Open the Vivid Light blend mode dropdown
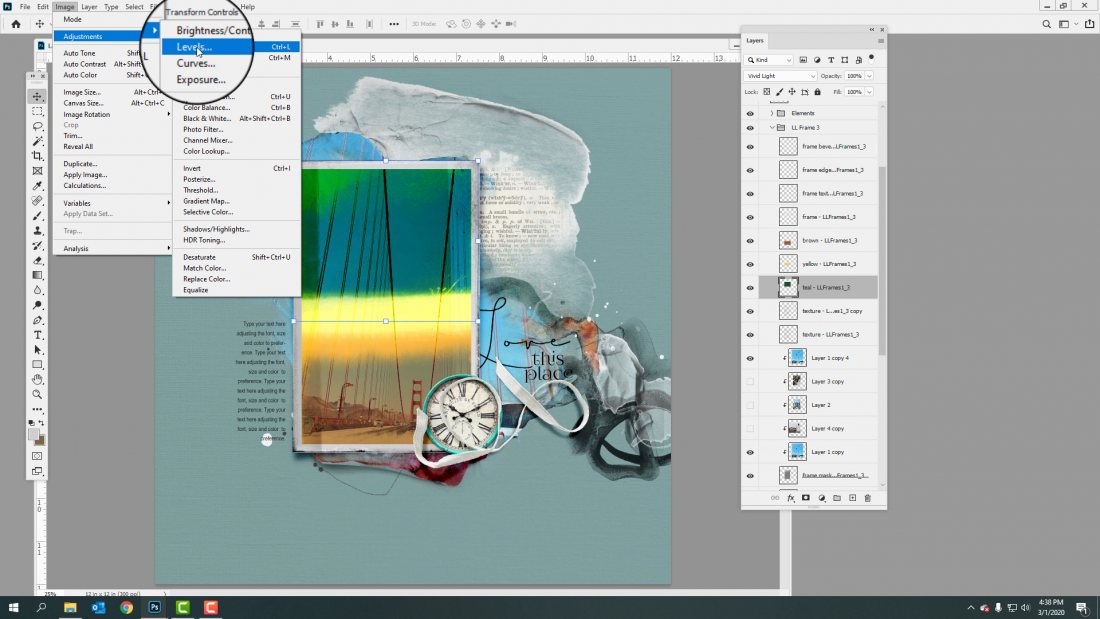 (780, 76)
